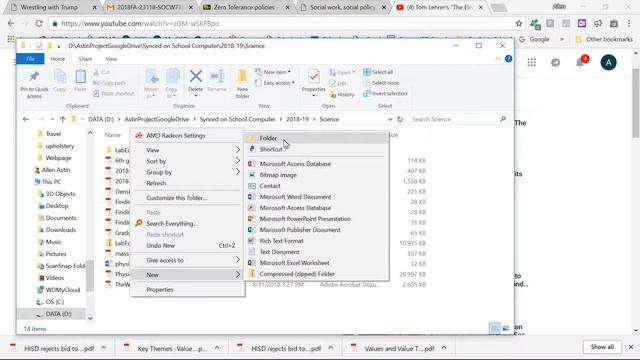This screenshot has width=640, height=360.
Task: Click Move to in the ribbon
Action: point(151,83)
